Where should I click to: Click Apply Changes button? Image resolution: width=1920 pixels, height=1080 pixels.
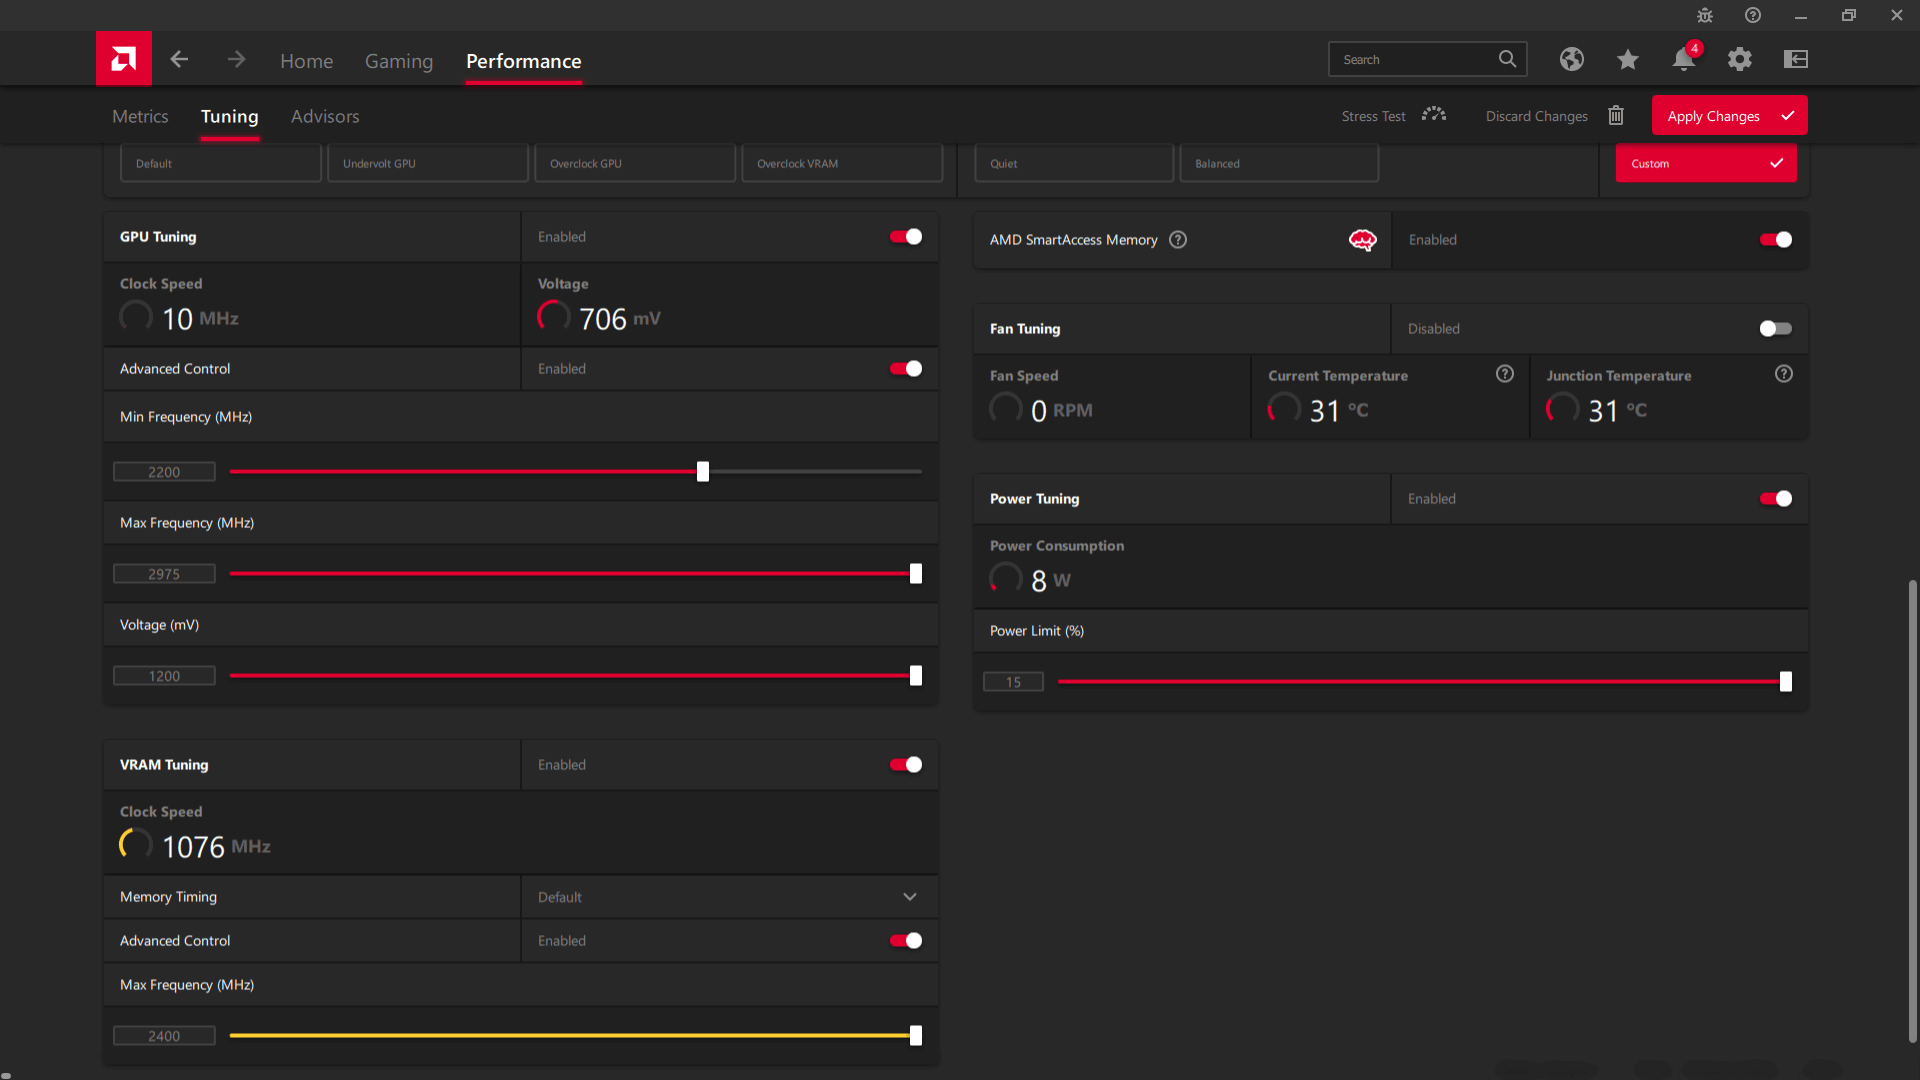[1729, 116]
